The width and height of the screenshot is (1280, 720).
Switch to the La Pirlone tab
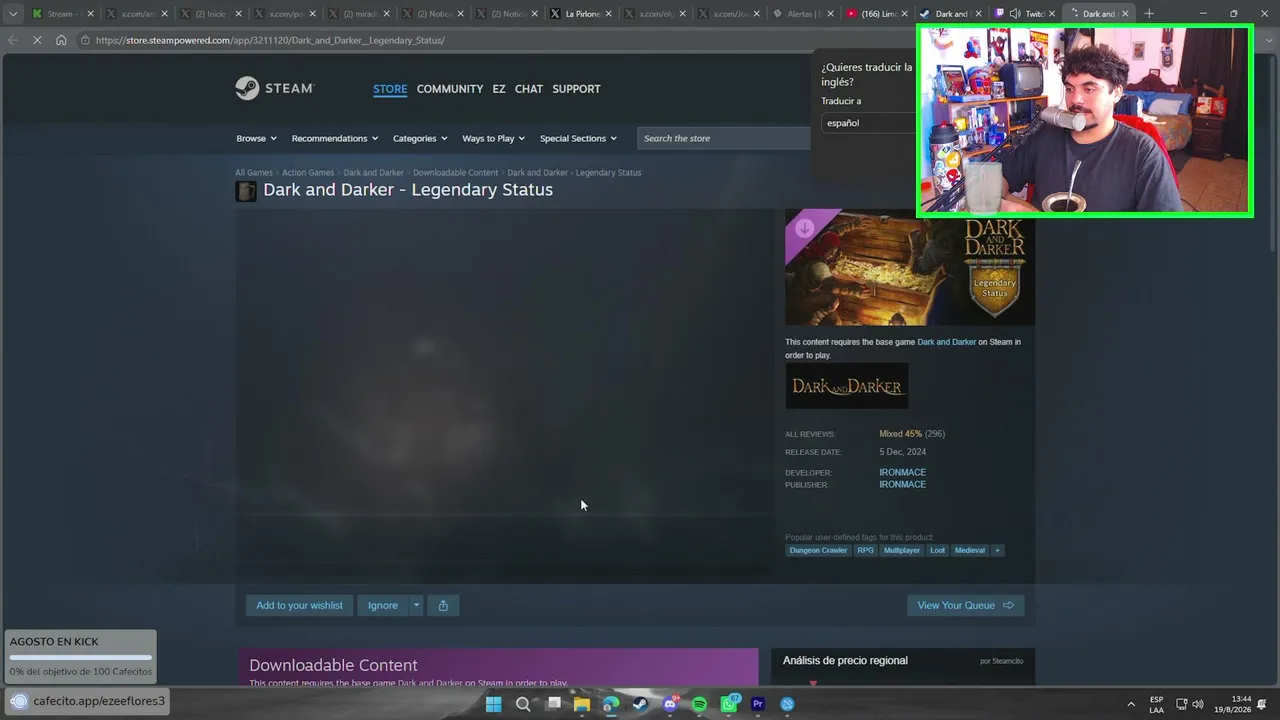tap(580, 14)
